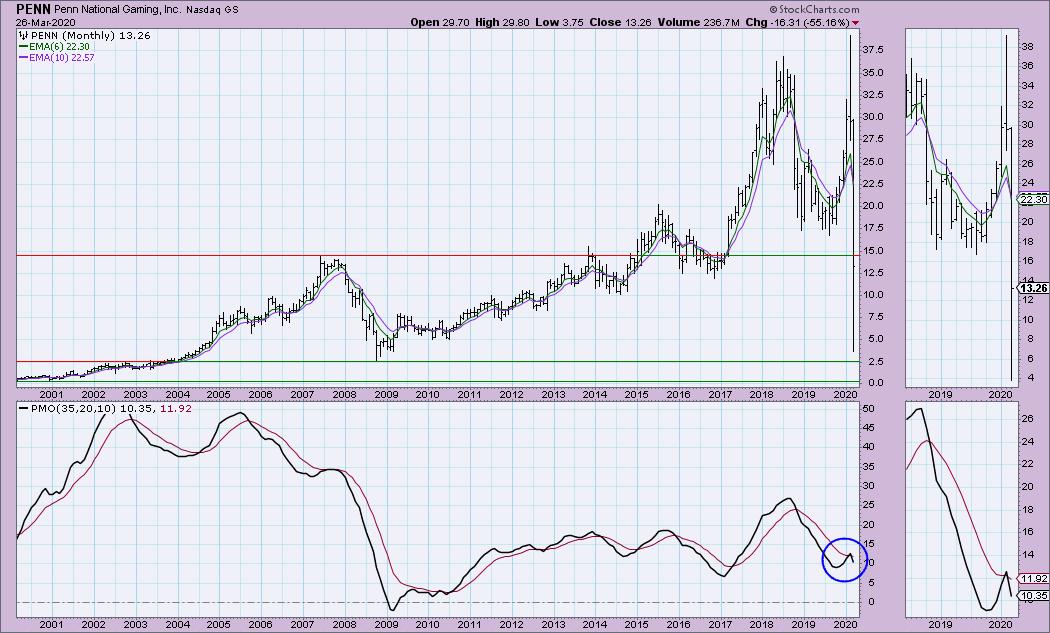1050x633 pixels.
Task: Click the 26-Mar-2020 date label
Action: tap(46, 22)
